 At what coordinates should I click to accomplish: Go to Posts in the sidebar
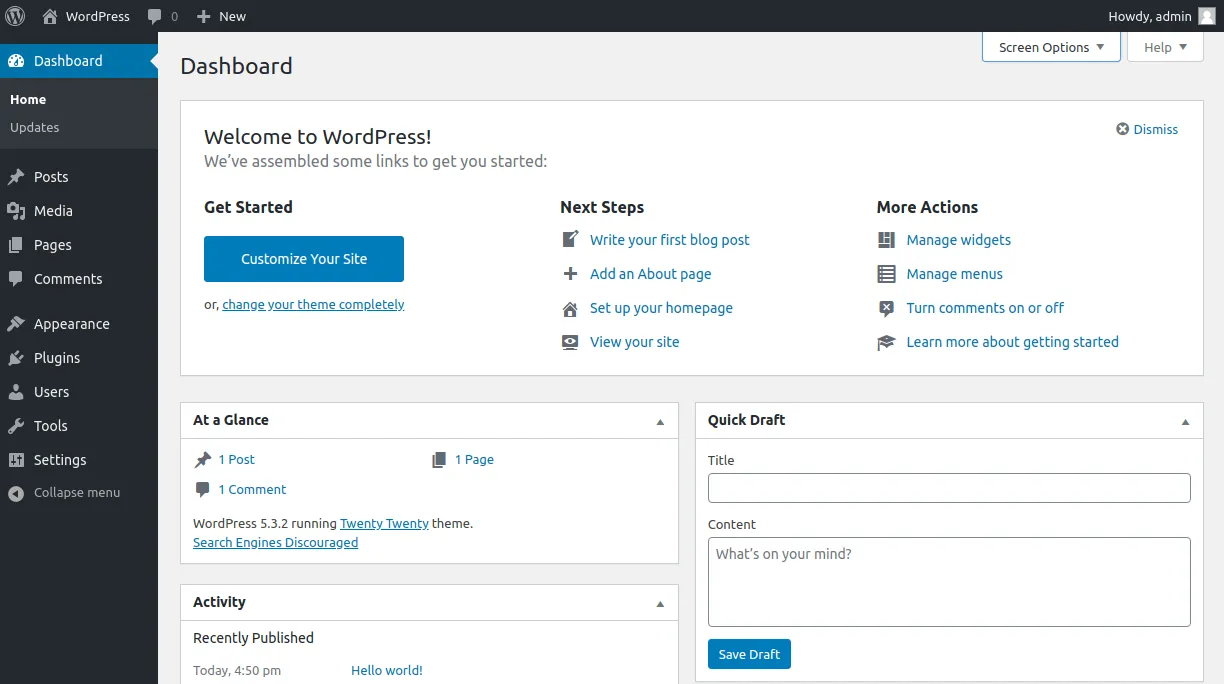click(x=51, y=177)
